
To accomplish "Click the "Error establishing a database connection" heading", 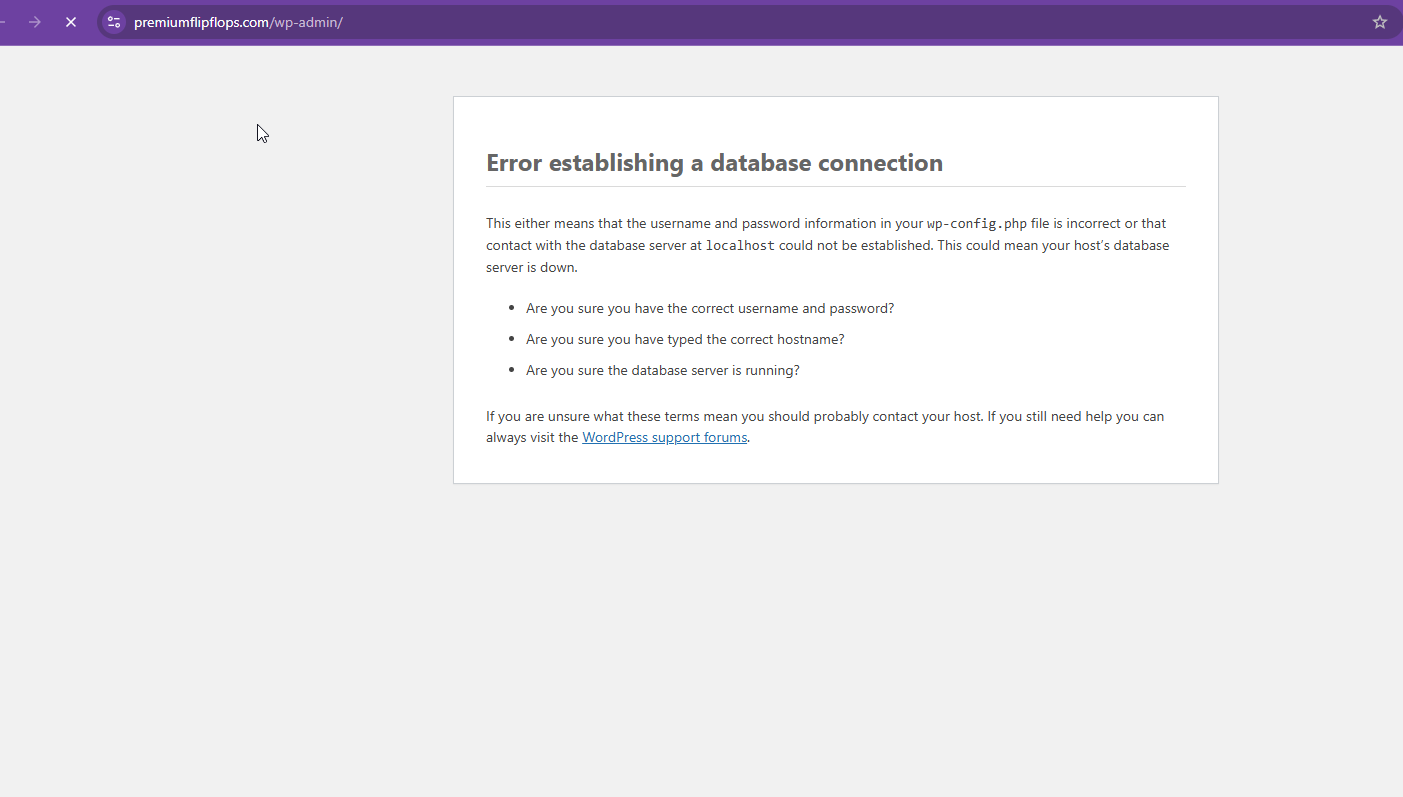I will tap(714, 163).
